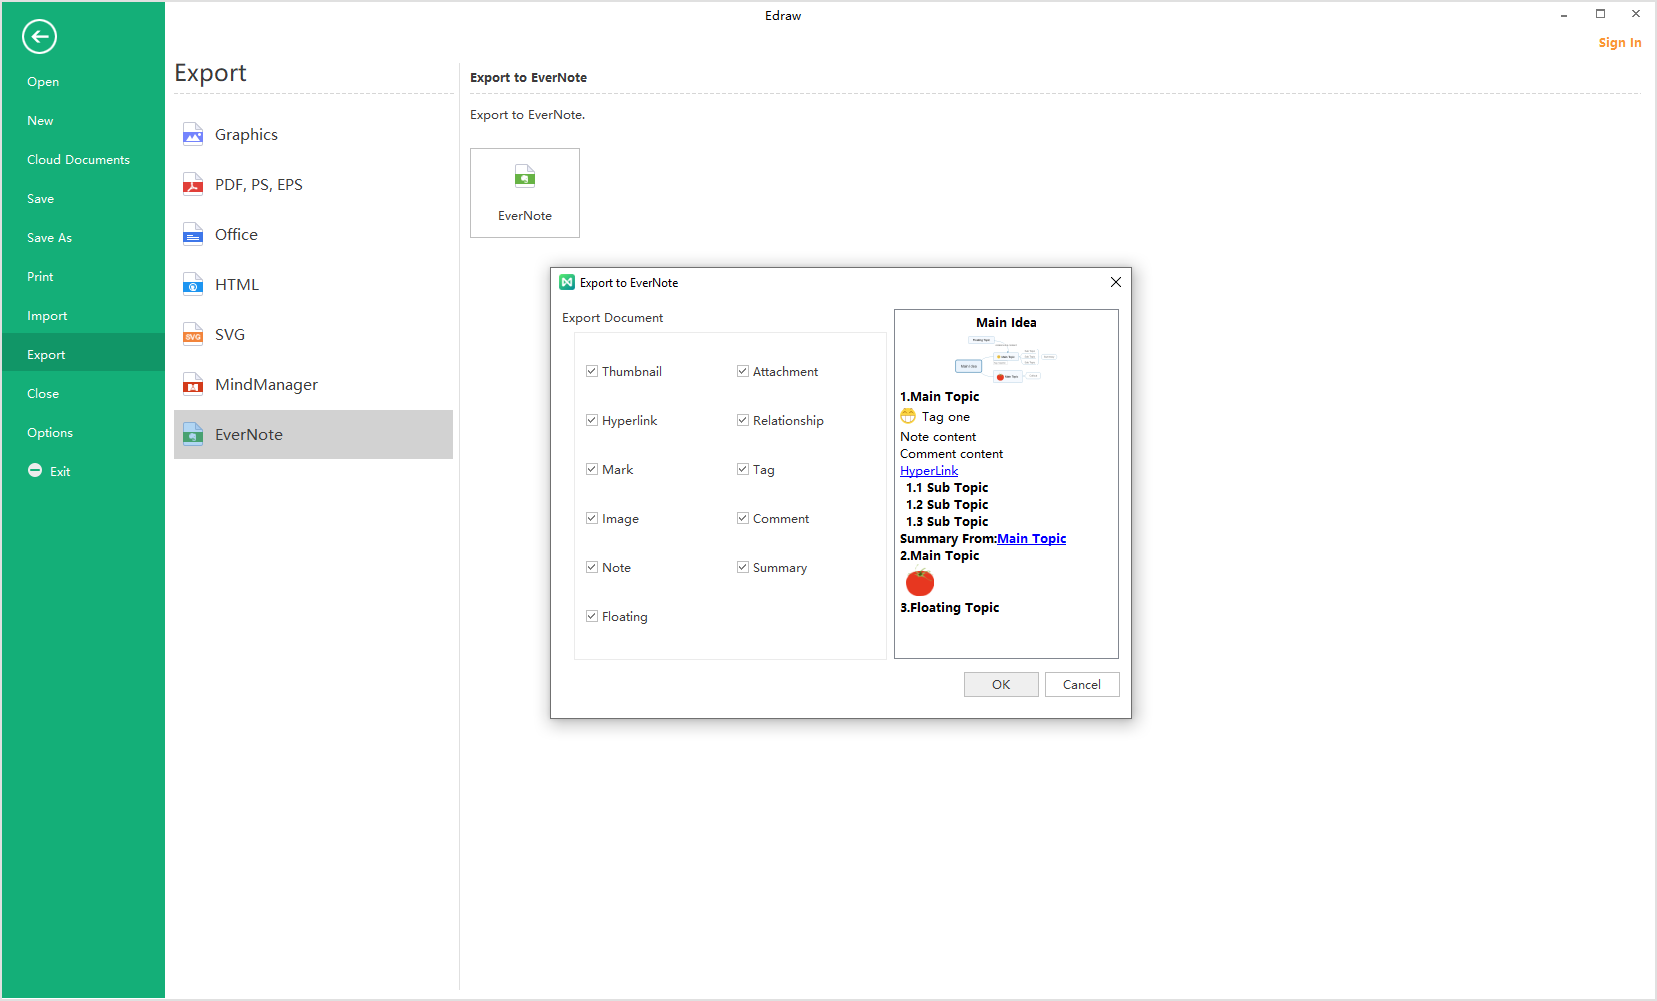This screenshot has height=1001, width=1657.
Task: Uncheck the Thumbnail checkbox
Action: (592, 371)
